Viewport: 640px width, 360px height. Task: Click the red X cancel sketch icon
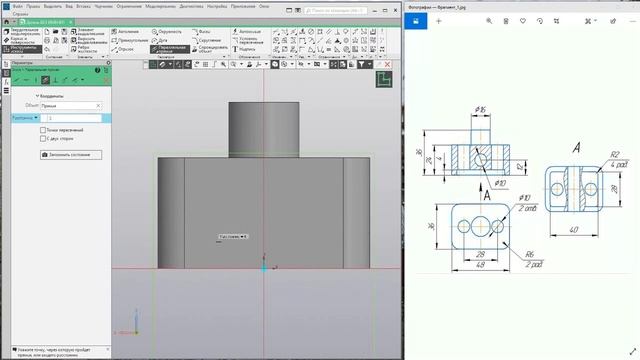point(387,64)
